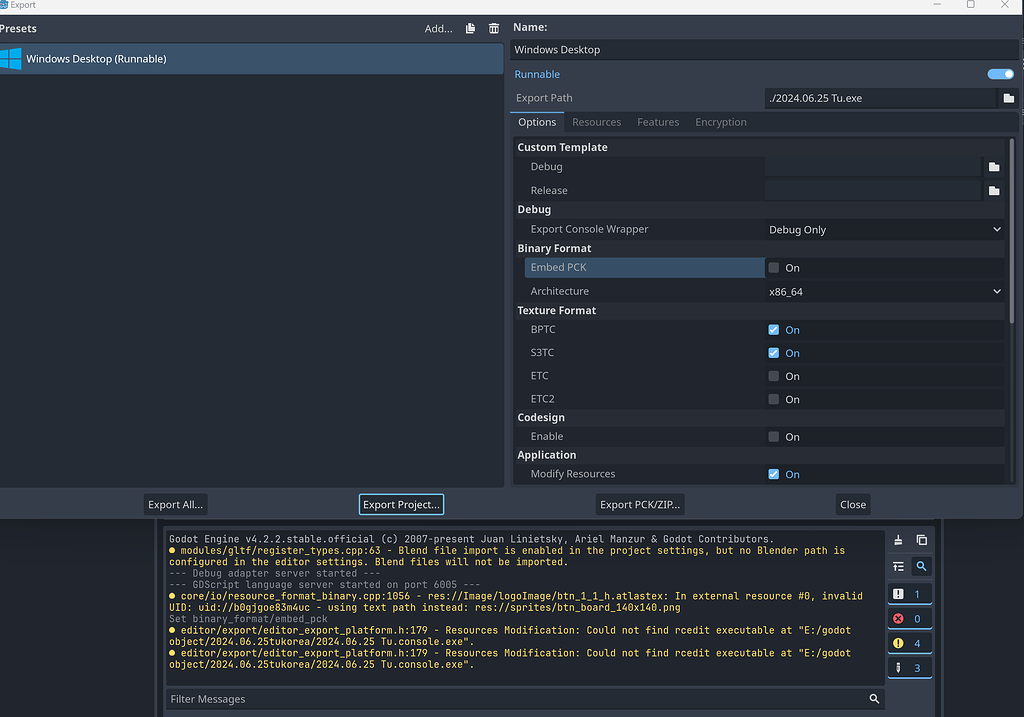Image resolution: width=1024 pixels, height=717 pixels.
Task: Disable Modify Resources under Application
Action: click(773, 473)
